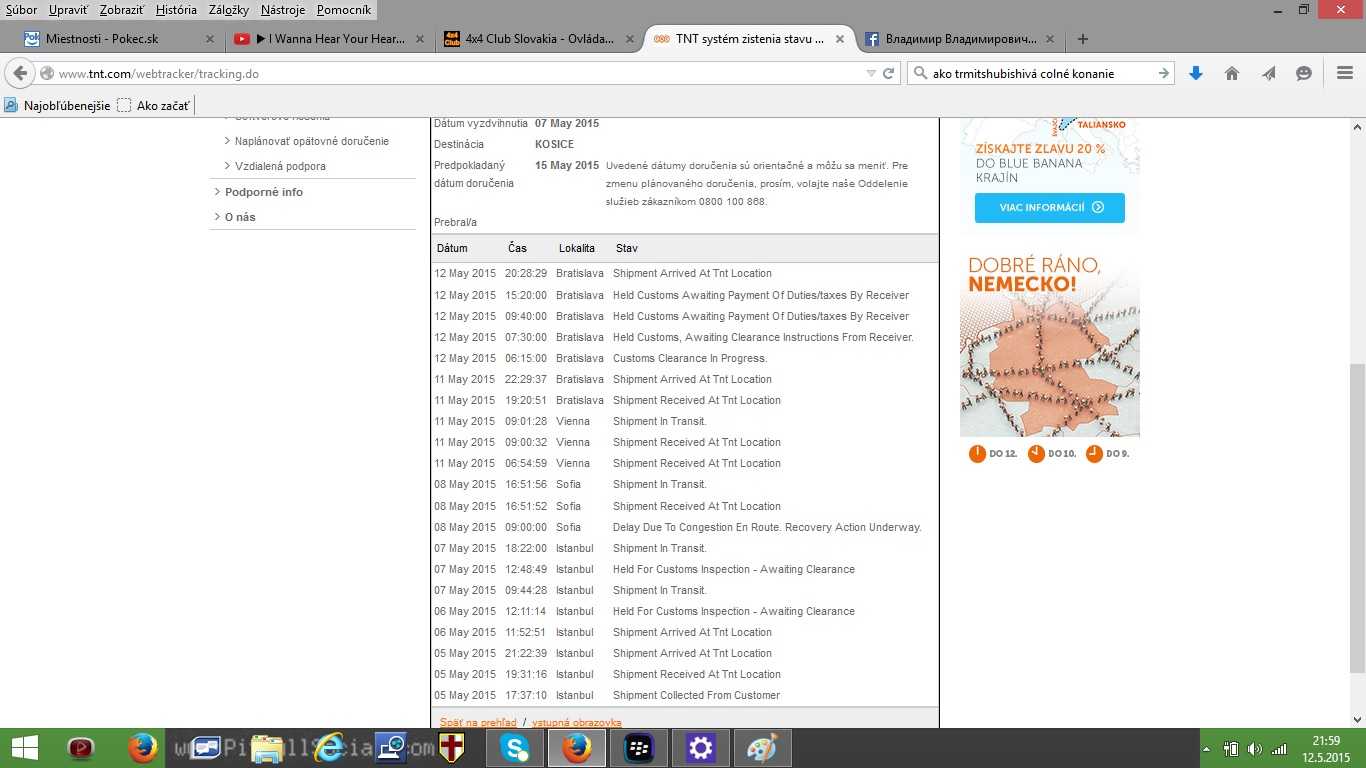
Task: Select the Customs Clearance In Progress row
Action: point(685,358)
